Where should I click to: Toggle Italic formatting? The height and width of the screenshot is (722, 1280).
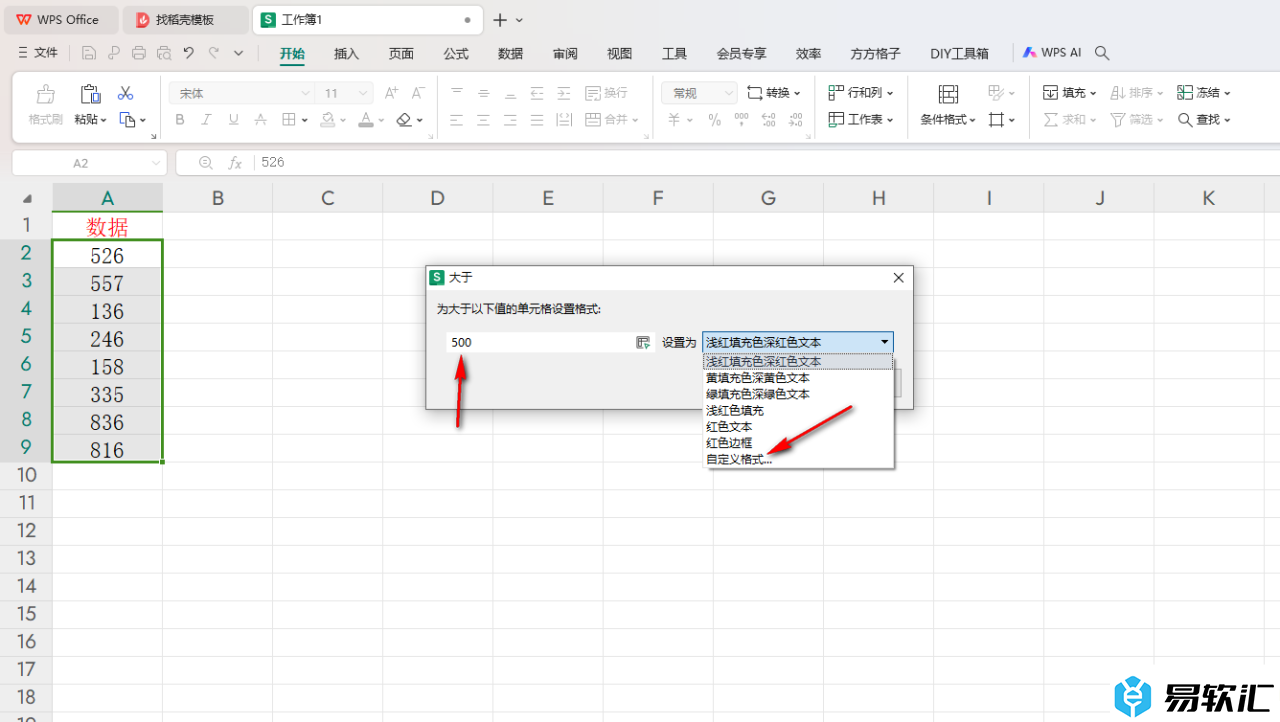pos(207,120)
